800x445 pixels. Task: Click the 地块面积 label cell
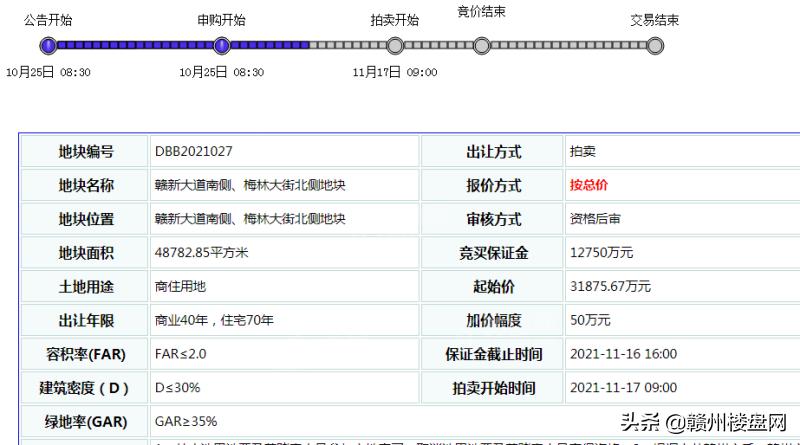(x=85, y=253)
